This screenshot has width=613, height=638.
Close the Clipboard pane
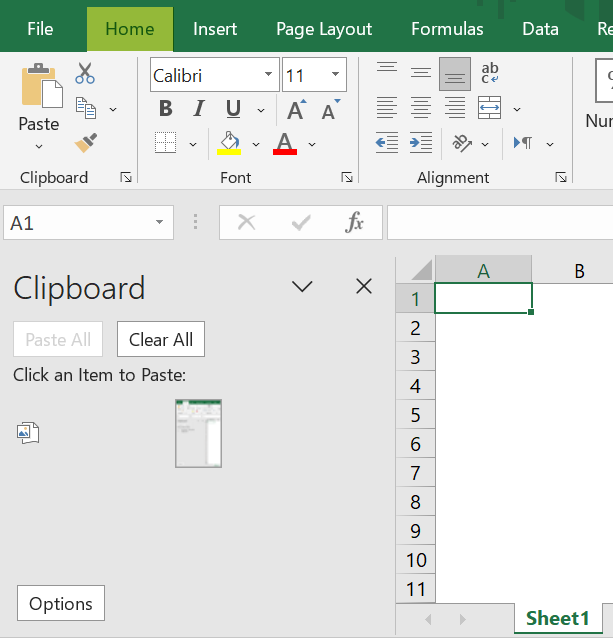pyautogui.click(x=364, y=286)
